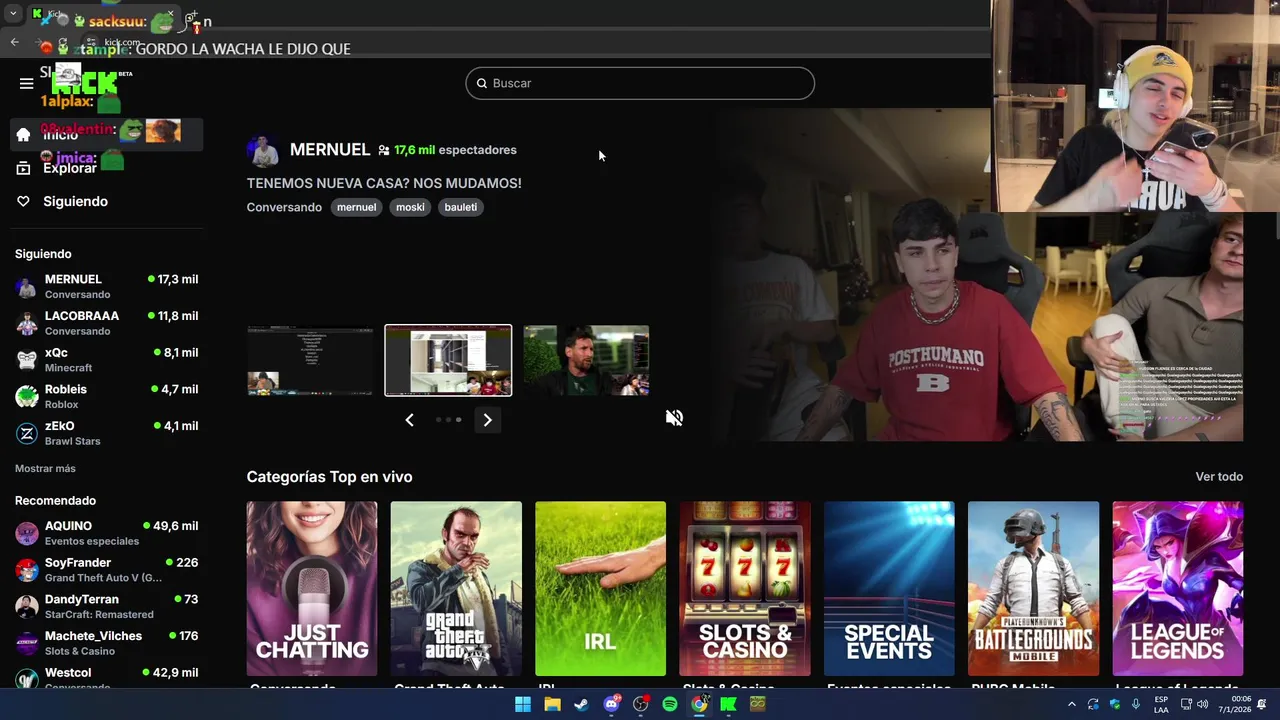The height and width of the screenshot is (720, 1280).
Task: Open the notifications bell icon
Action: click(1262, 704)
